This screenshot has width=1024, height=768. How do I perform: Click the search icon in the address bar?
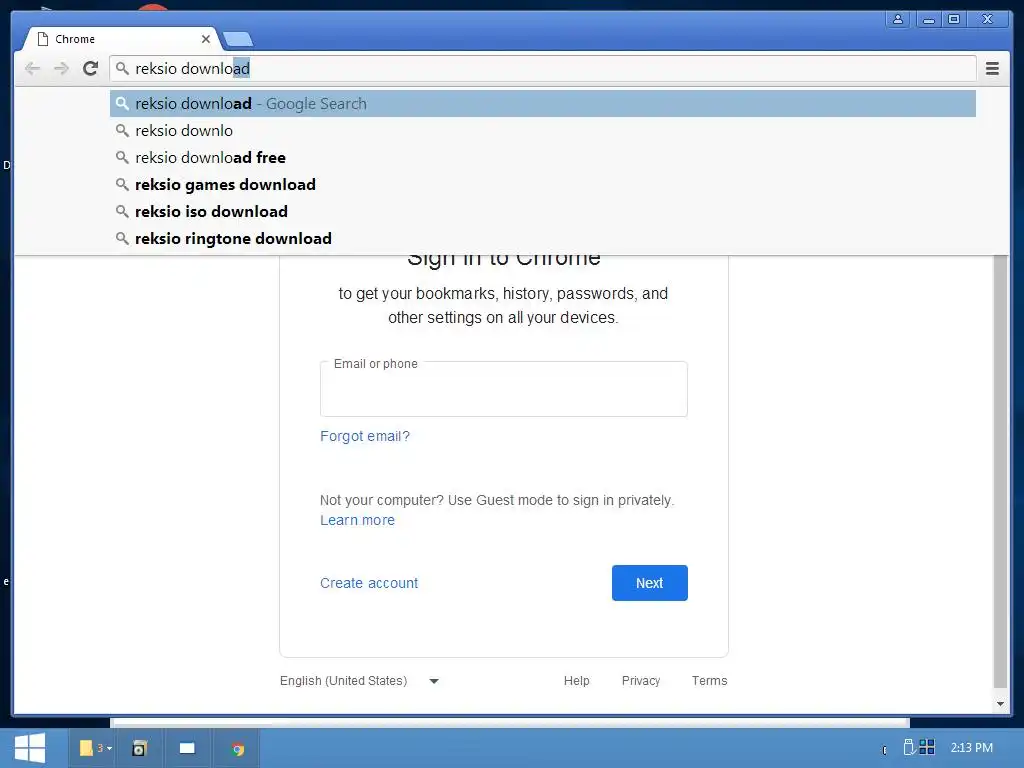click(122, 68)
